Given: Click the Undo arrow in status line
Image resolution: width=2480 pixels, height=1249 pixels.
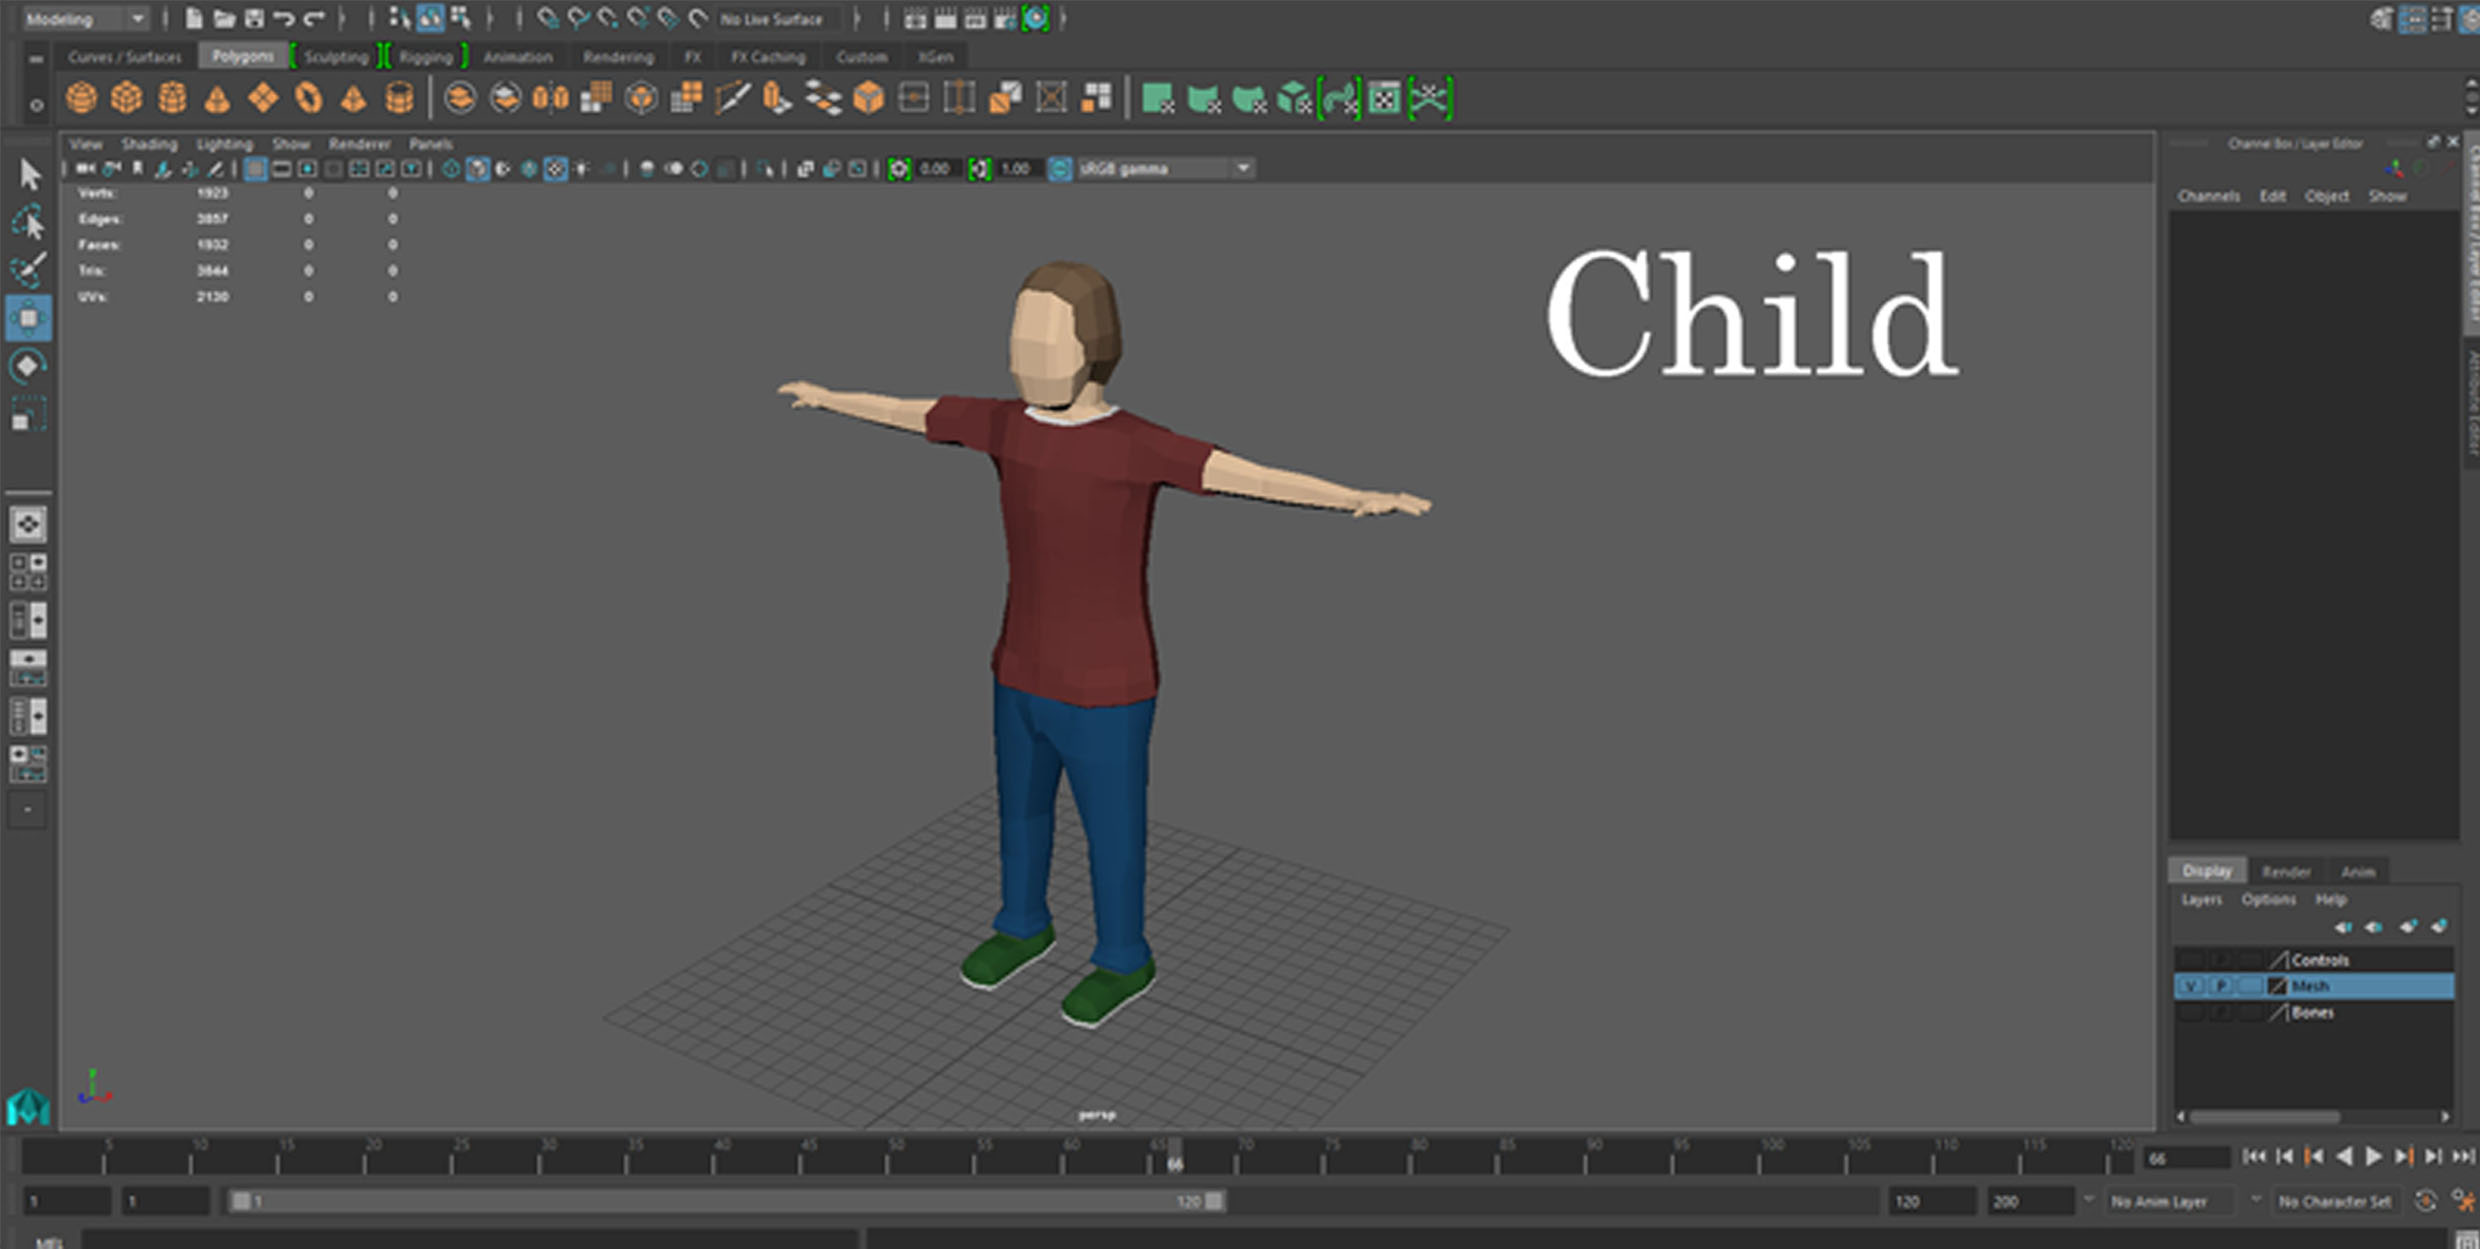Looking at the screenshot, I should 284,18.
